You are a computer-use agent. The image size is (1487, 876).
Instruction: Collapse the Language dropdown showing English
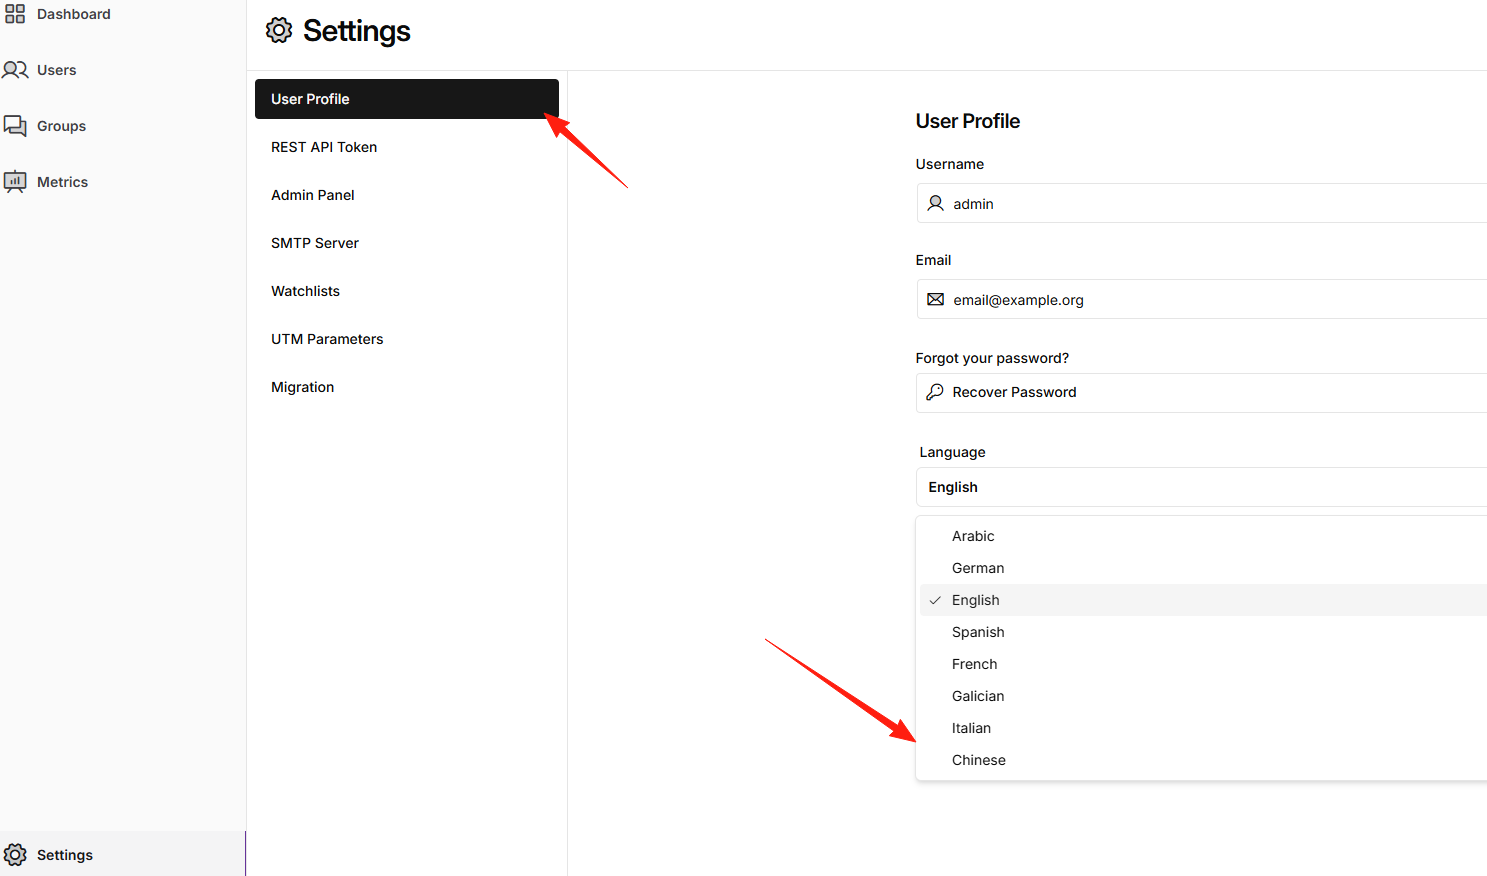pos(1201,487)
